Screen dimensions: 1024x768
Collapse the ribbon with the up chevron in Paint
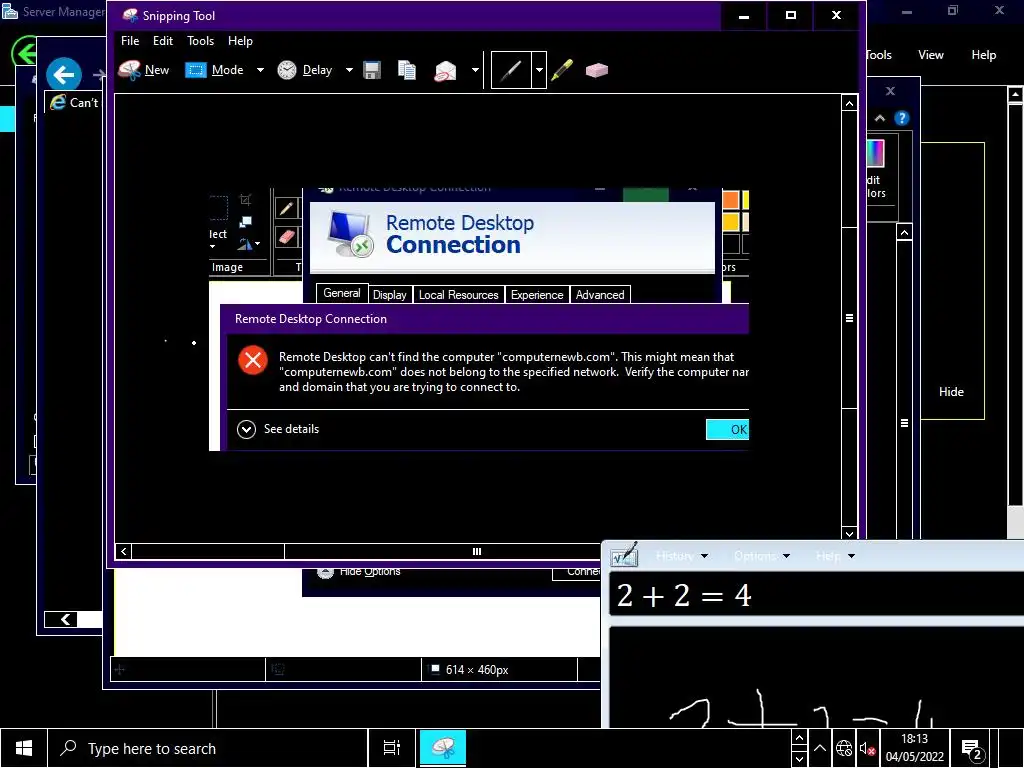pos(880,118)
